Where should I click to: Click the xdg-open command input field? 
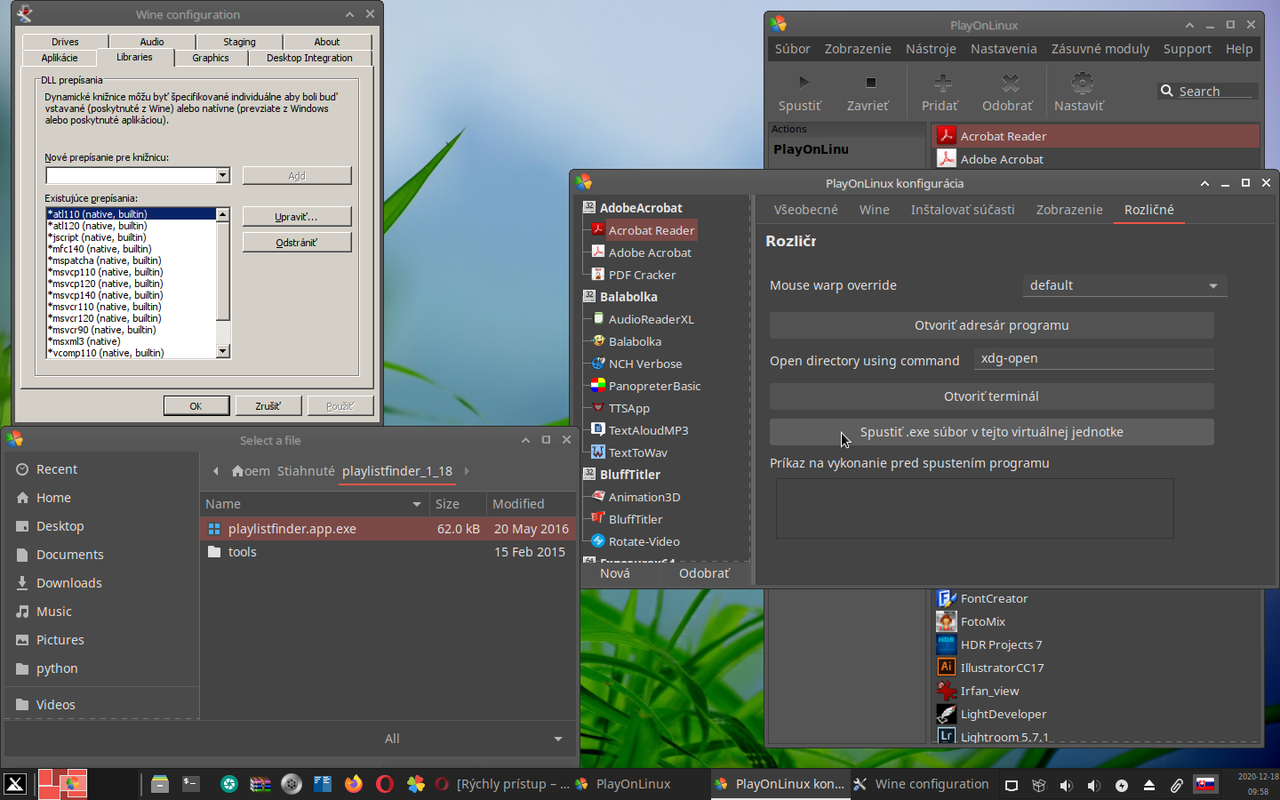click(x=1094, y=360)
